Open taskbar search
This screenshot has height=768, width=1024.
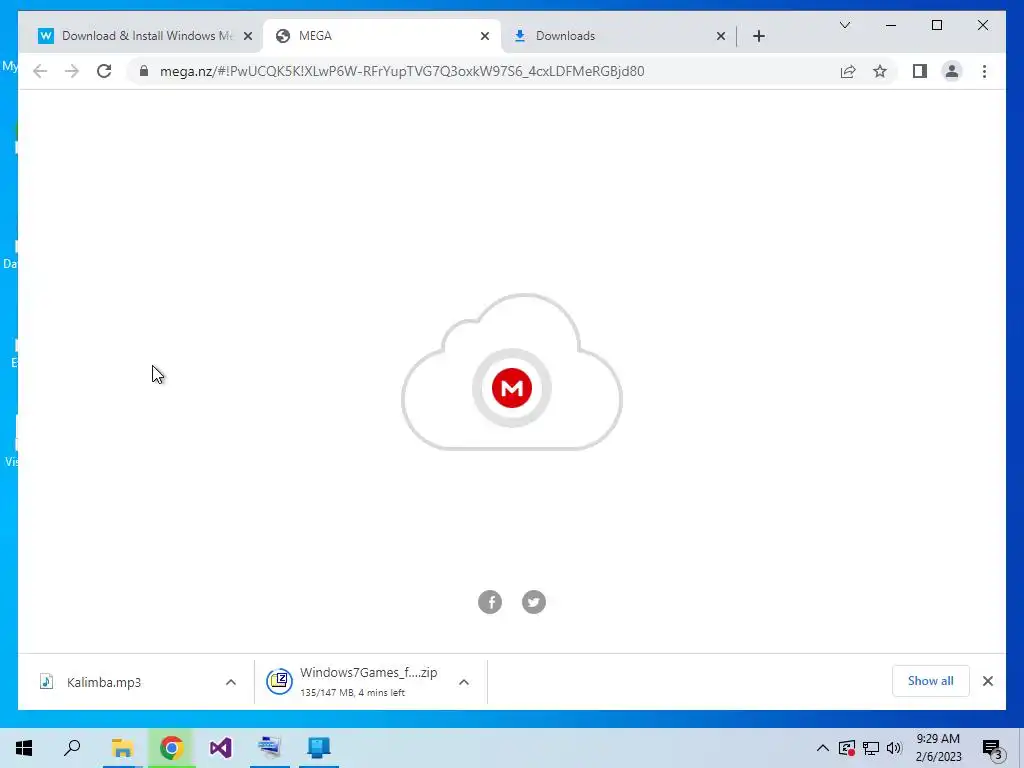point(72,748)
